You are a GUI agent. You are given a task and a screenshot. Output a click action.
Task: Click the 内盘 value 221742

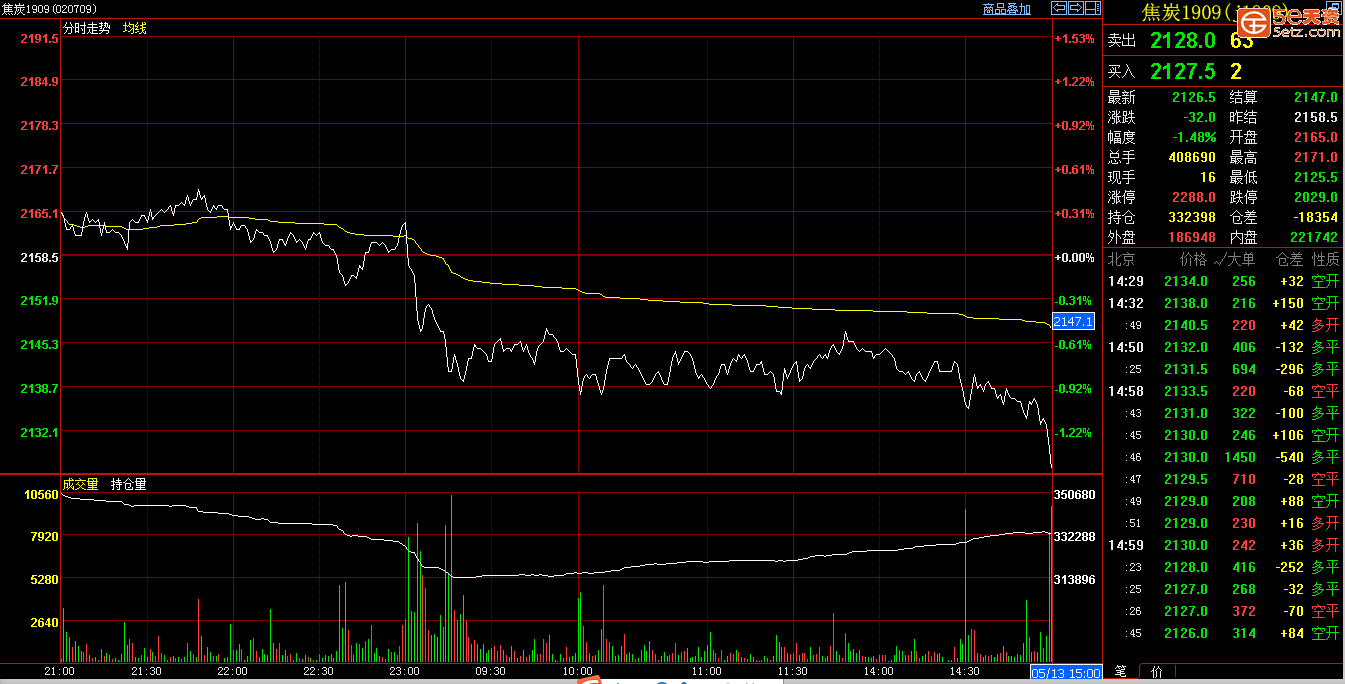tap(1313, 237)
